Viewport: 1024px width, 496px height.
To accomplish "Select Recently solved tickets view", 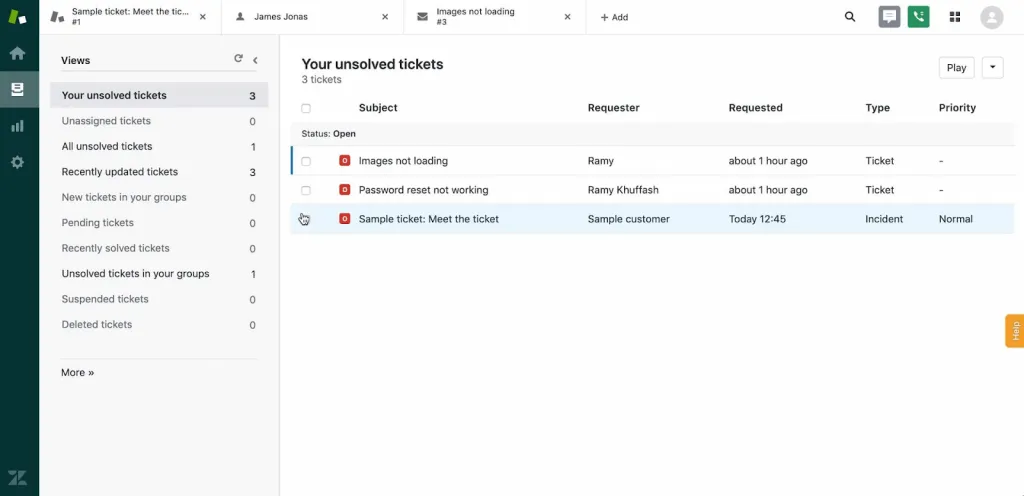I will pyautogui.click(x=159, y=248).
